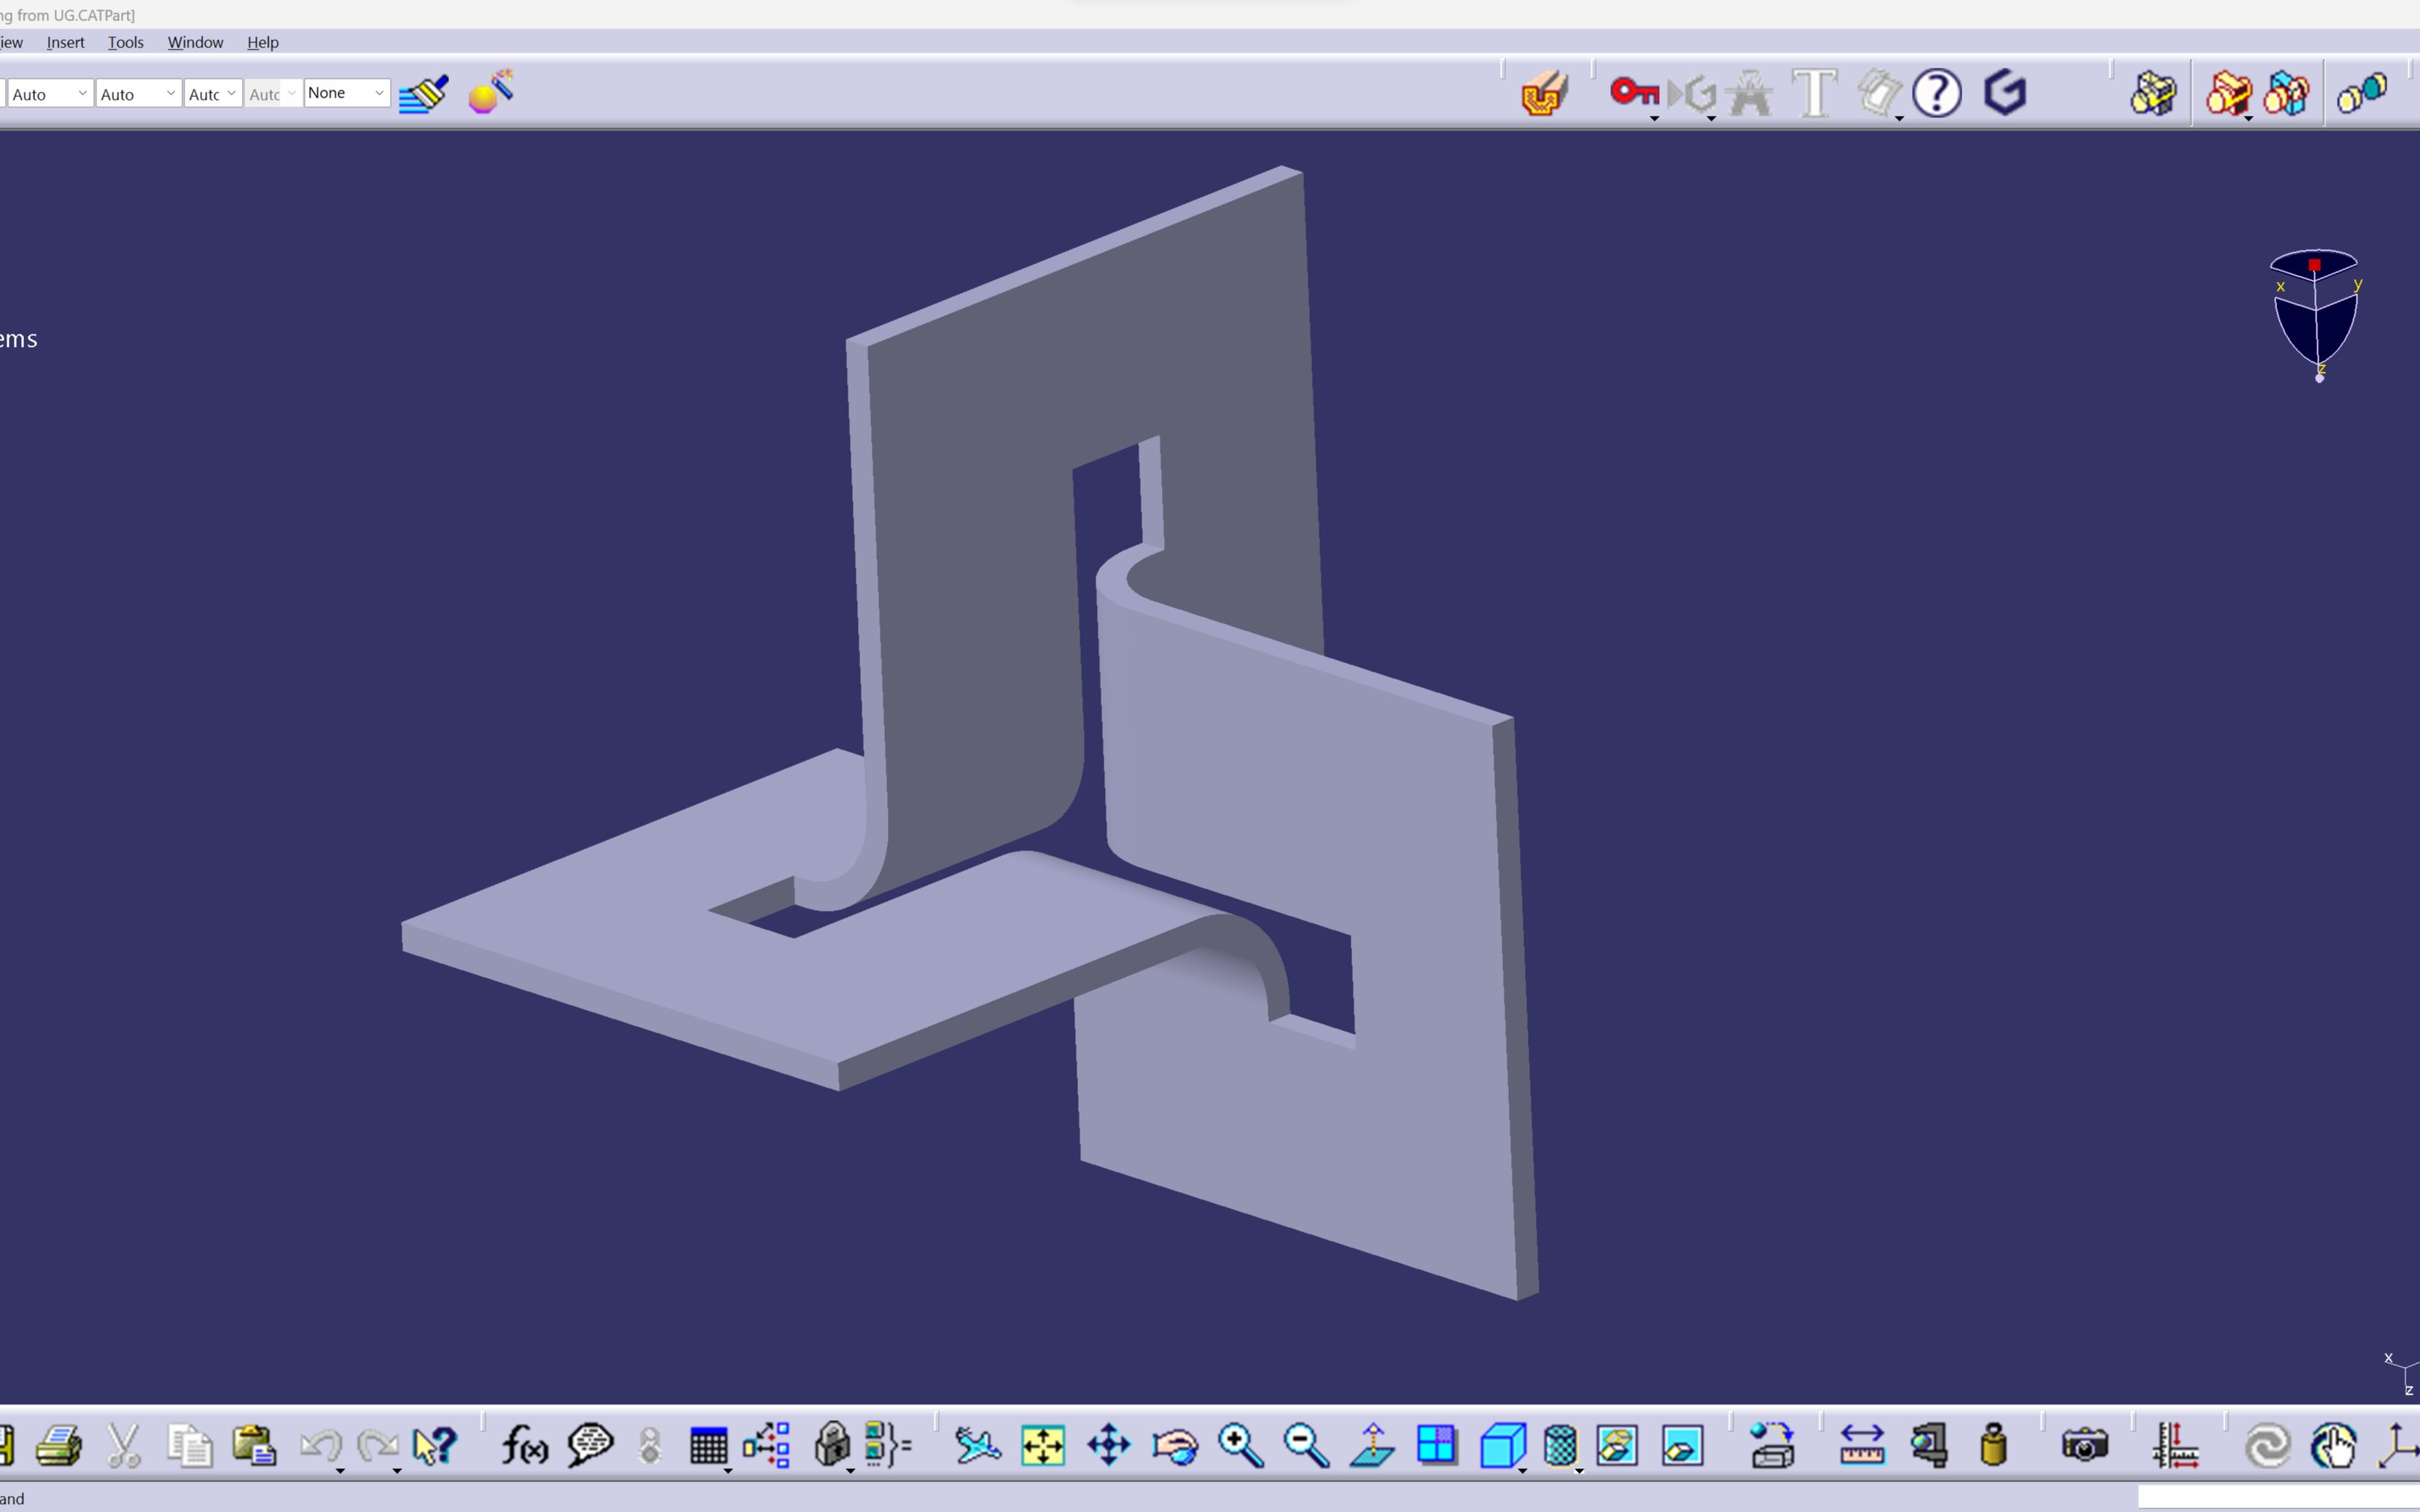
Task: Toggle the Hide/Show icon
Action: point(1617,1446)
